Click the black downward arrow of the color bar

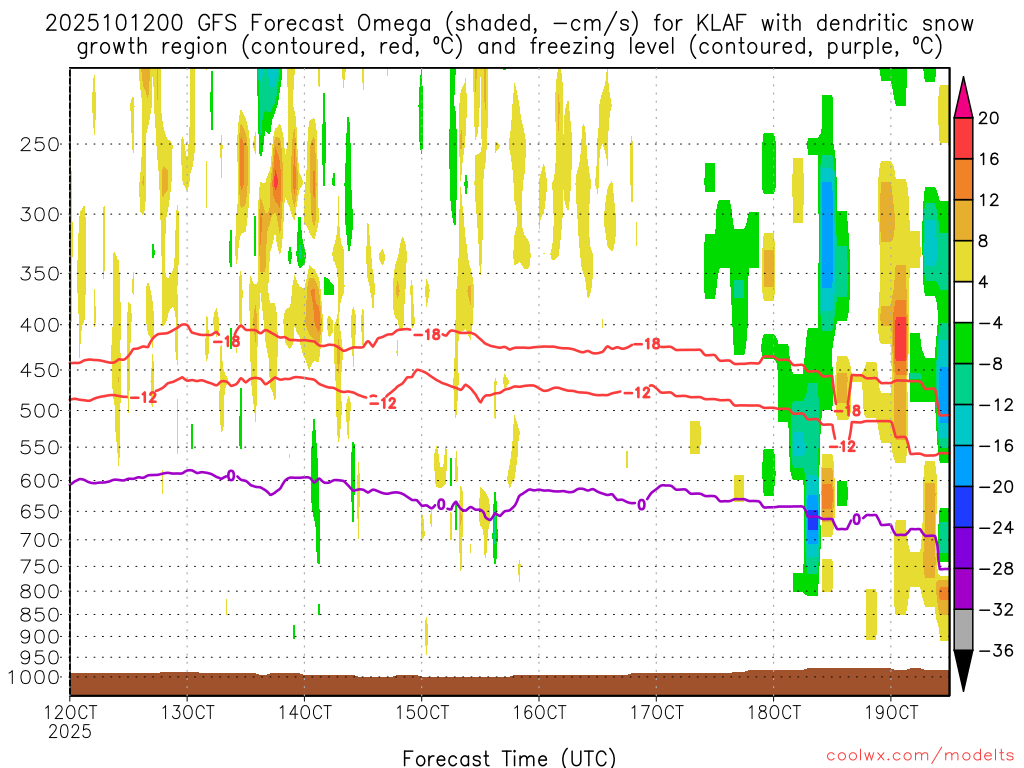click(963, 671)
